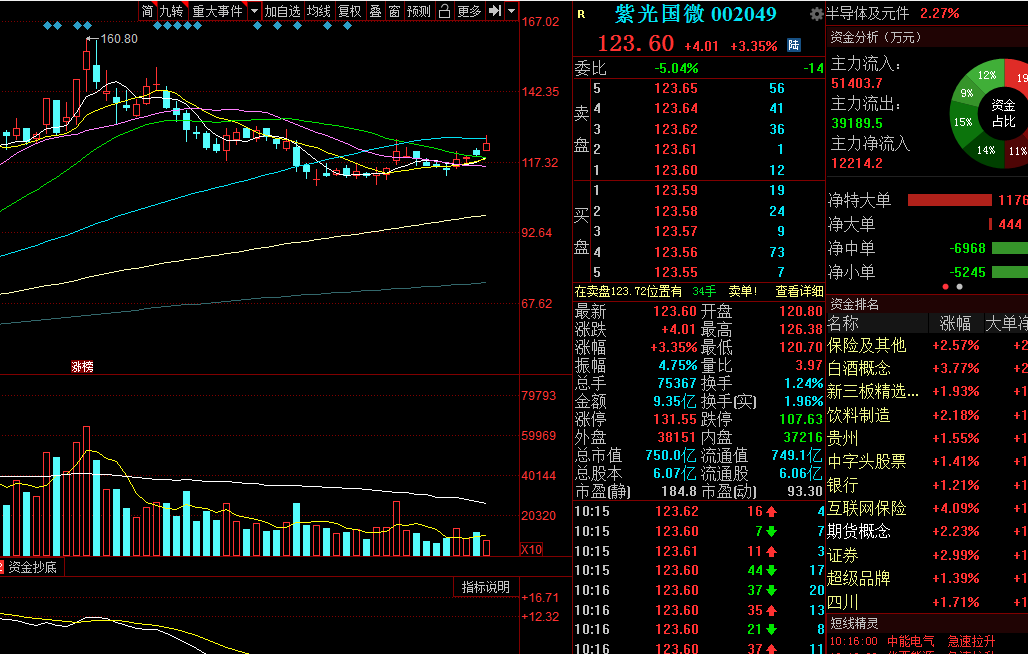The width and height of the screenshot is (1028, 654).
Task: Click the 查看详细 link
Action: (799, 291)
